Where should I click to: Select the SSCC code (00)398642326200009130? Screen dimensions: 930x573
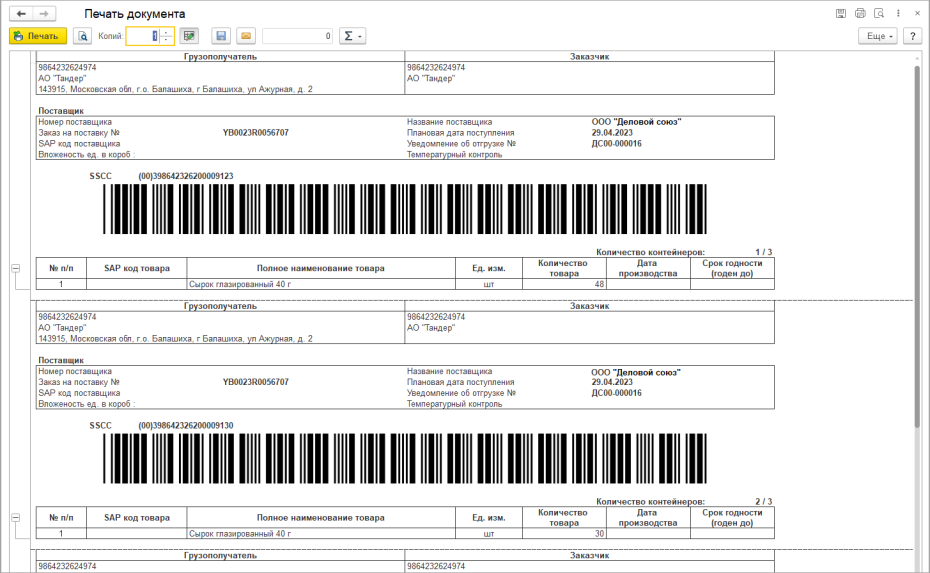186,426
